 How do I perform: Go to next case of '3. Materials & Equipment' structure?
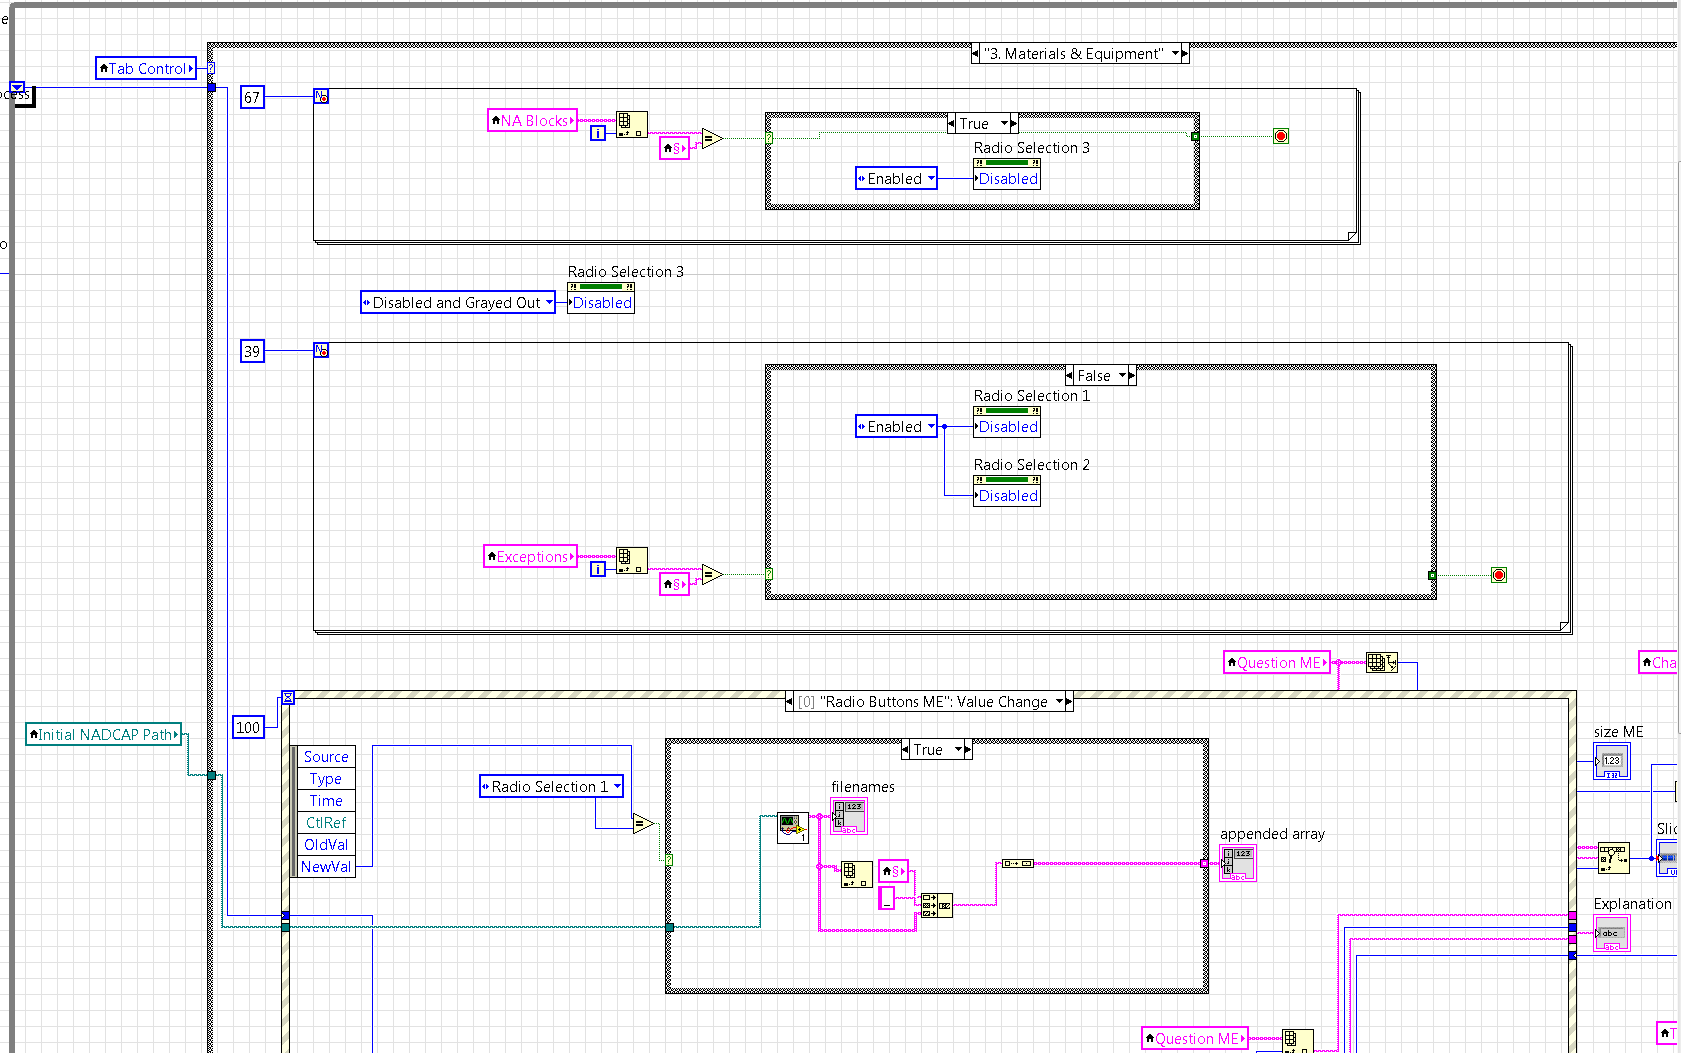click(1186, 54)
